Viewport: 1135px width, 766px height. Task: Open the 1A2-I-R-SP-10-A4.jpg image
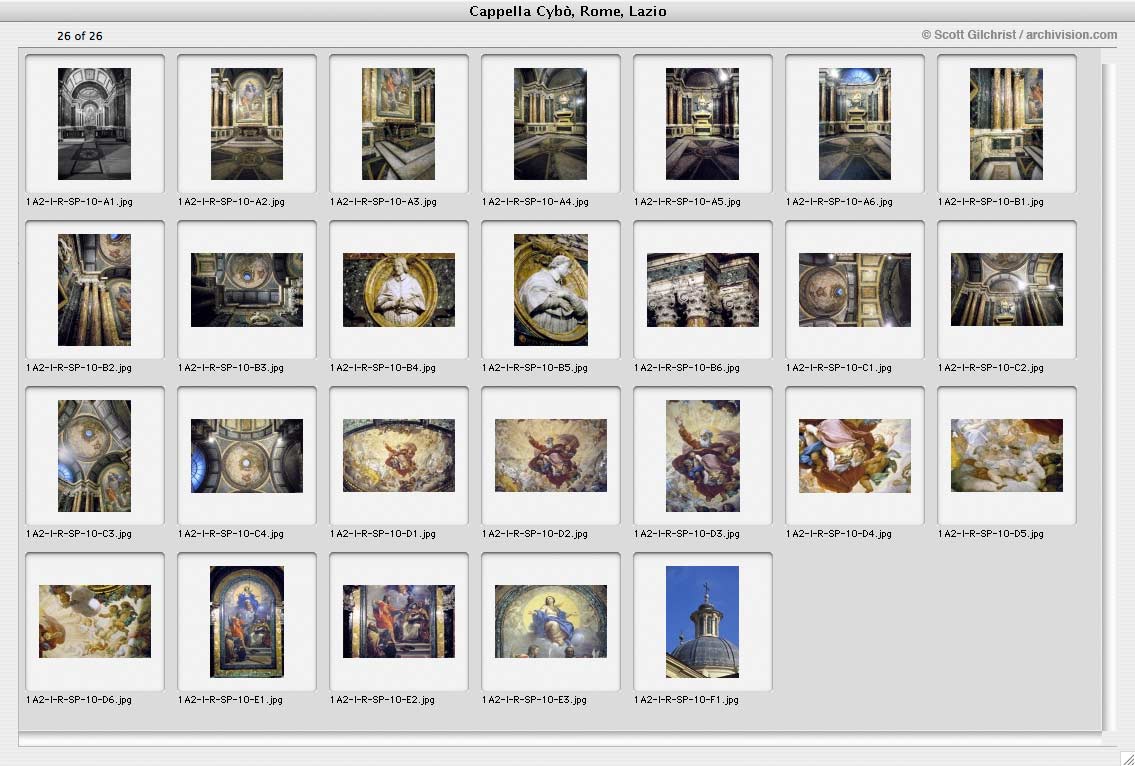click(550, 124)
